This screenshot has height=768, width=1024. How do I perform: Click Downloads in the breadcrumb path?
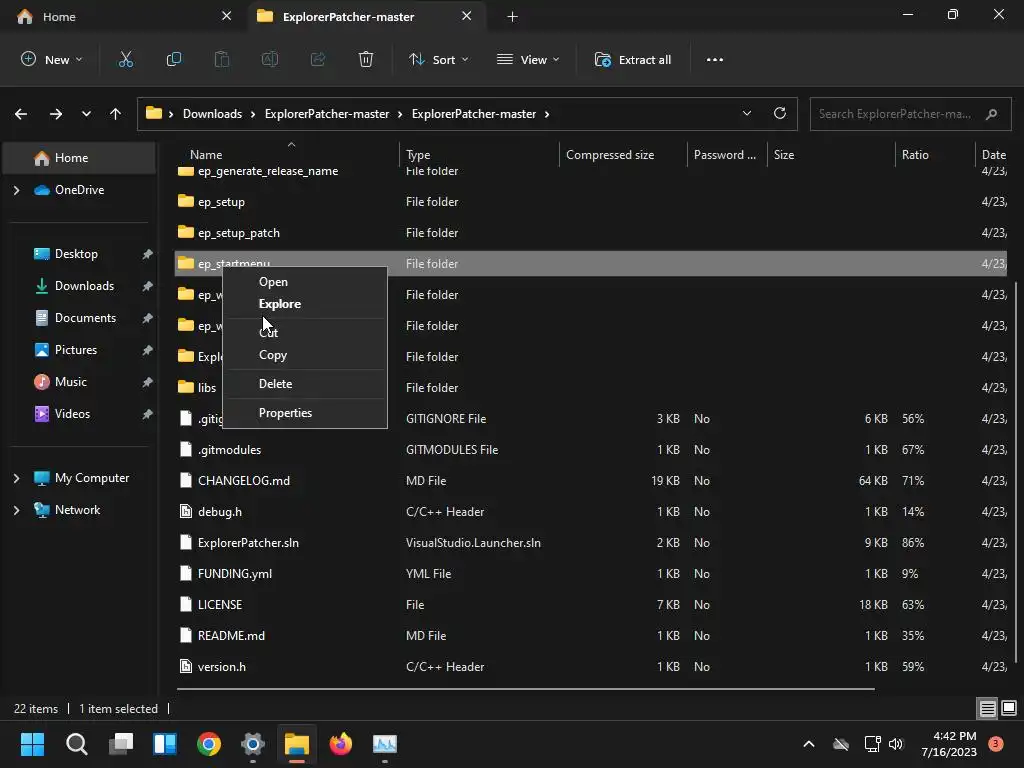pyautogui.click(x=212, y=114)
